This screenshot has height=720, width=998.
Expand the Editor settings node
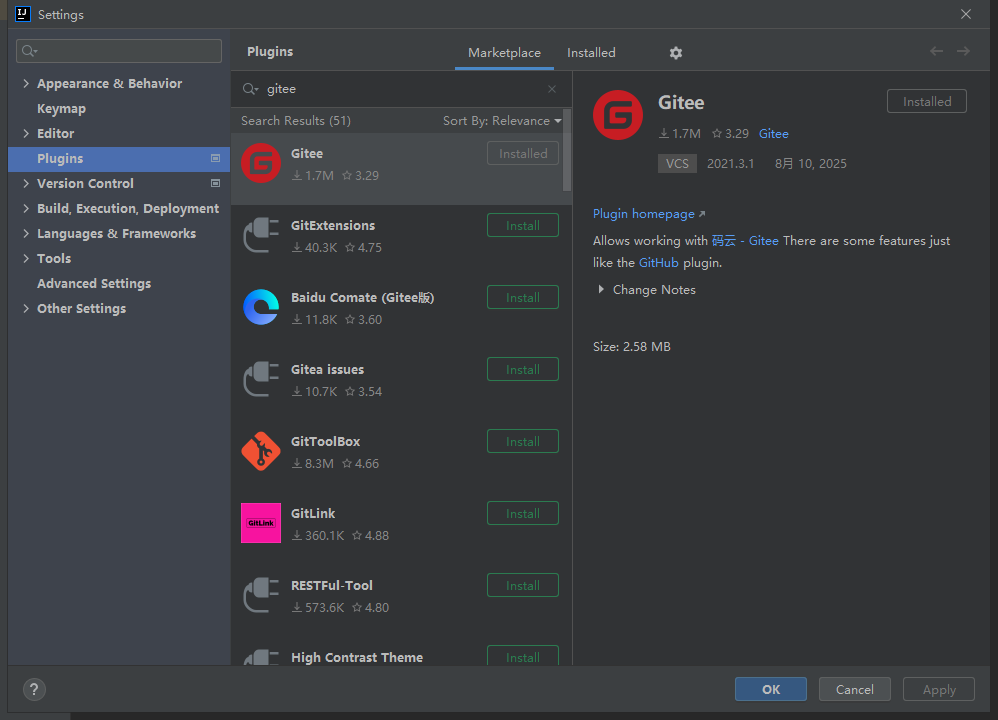click(26, 133)
